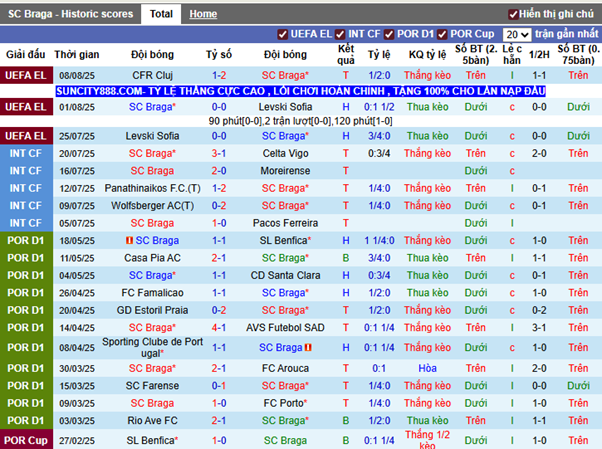Click the 3-1 half-time score on 14/04/25
This screenshot has width=602, height=449.
[539, 328]
